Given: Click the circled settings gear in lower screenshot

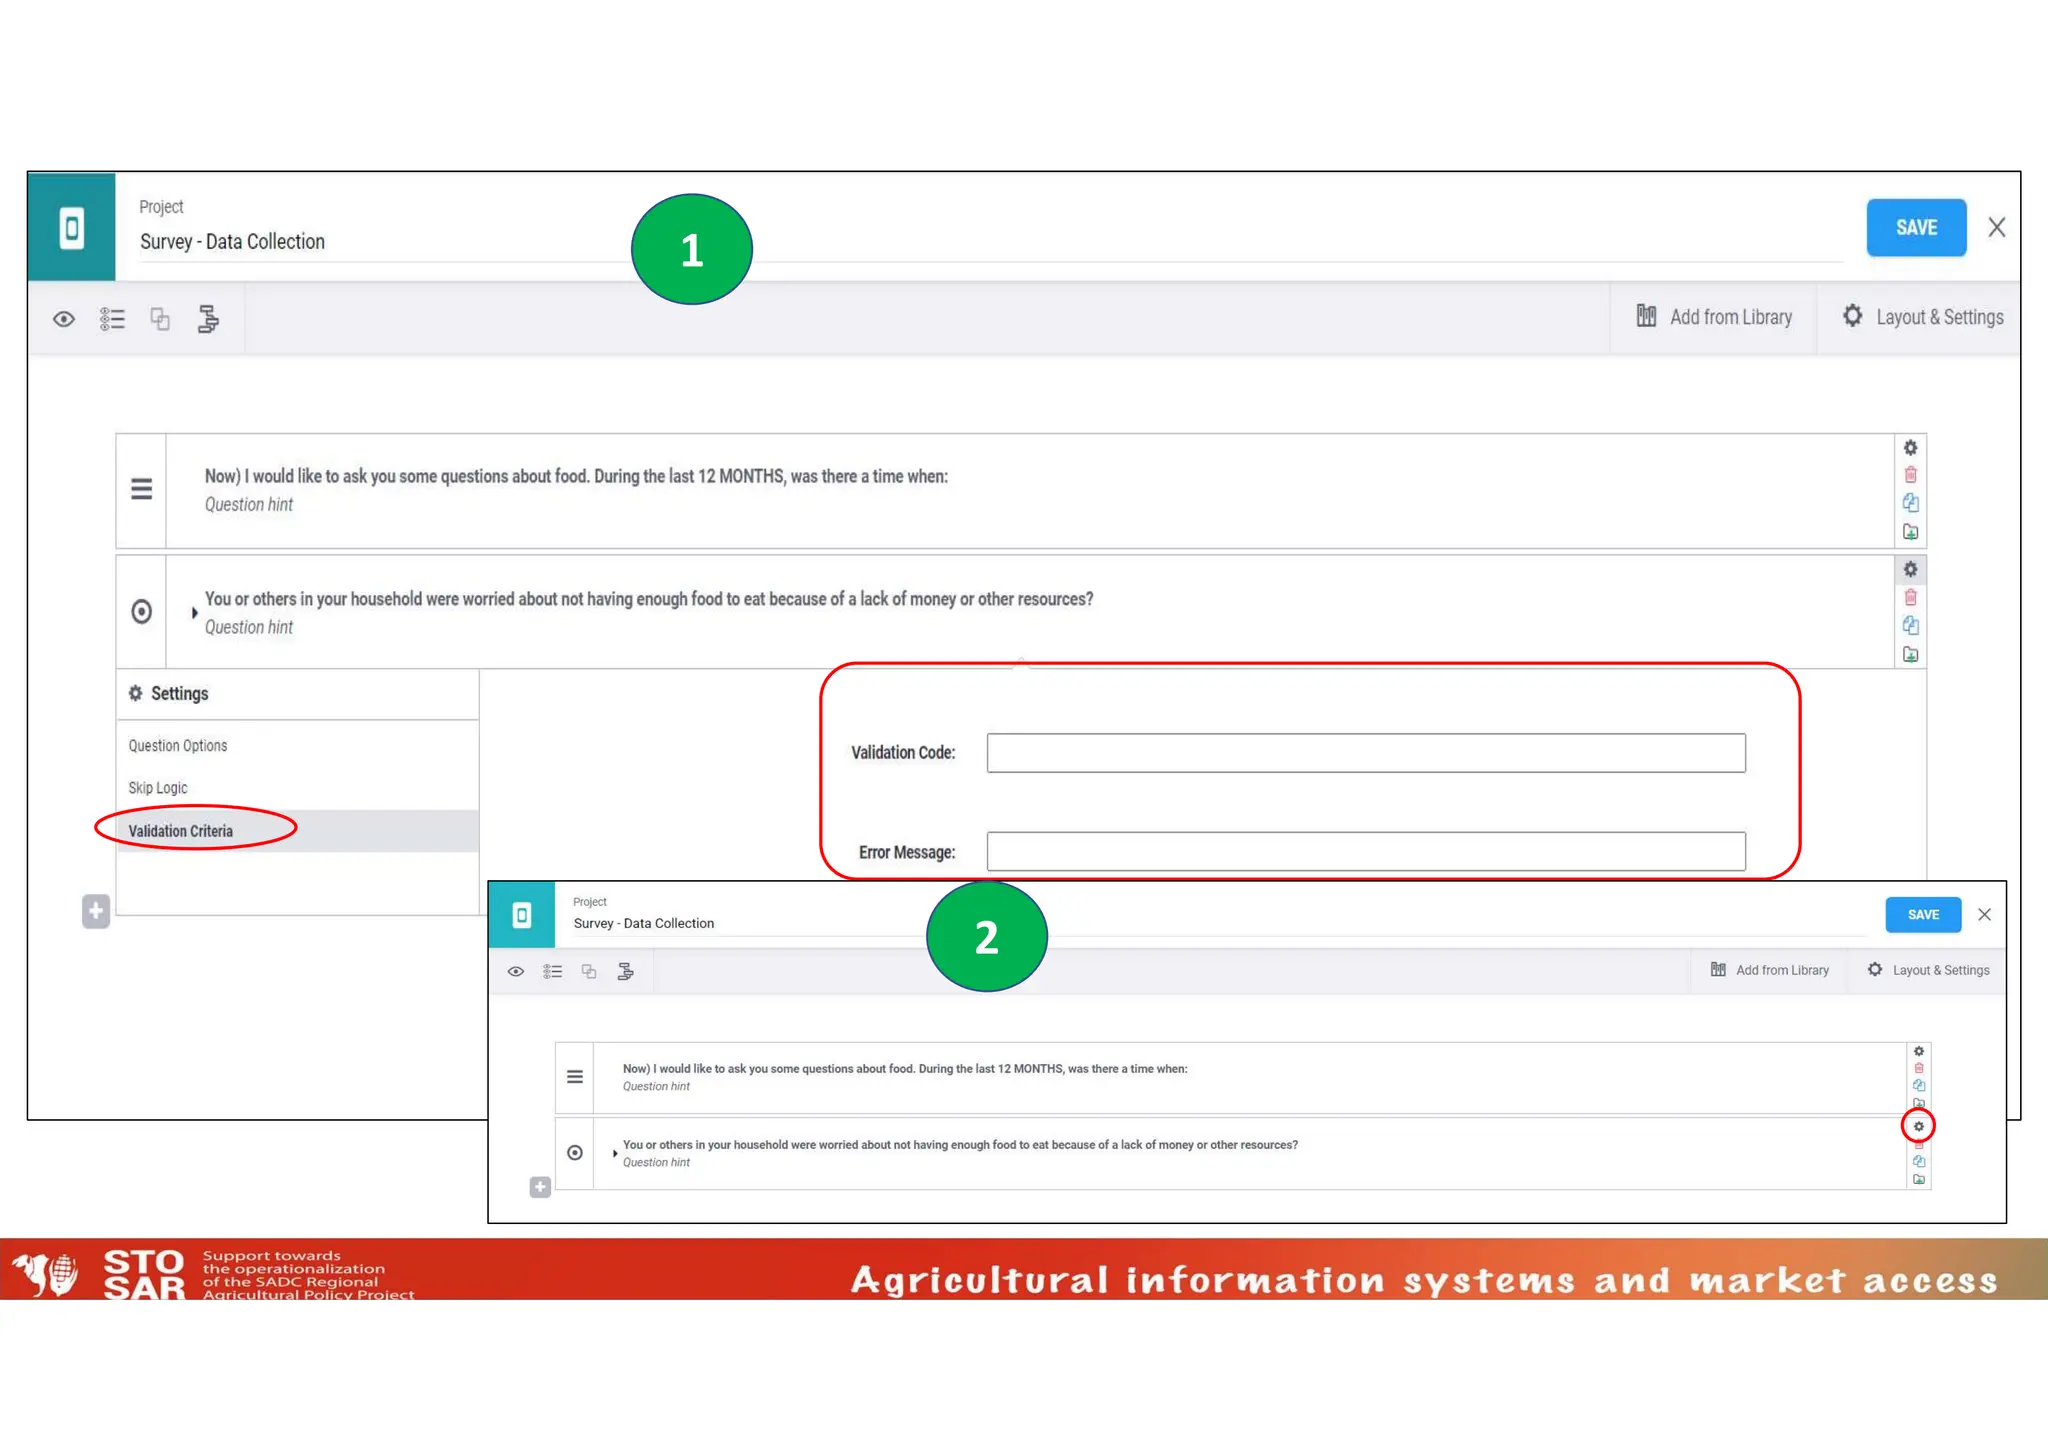Looking at the screenshot, I should [x=1918, y=1126].
